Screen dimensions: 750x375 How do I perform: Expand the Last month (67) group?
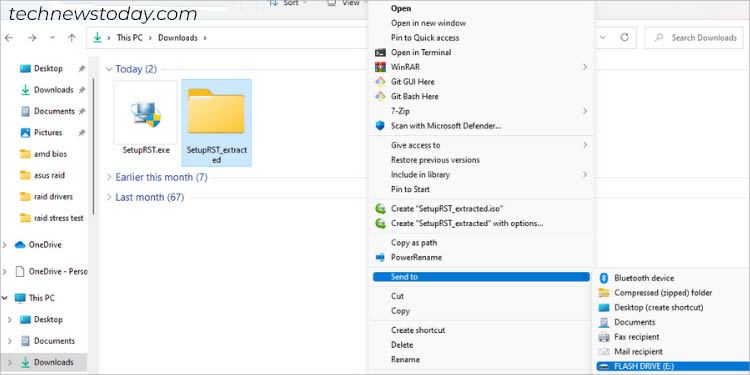pos(109,198)
